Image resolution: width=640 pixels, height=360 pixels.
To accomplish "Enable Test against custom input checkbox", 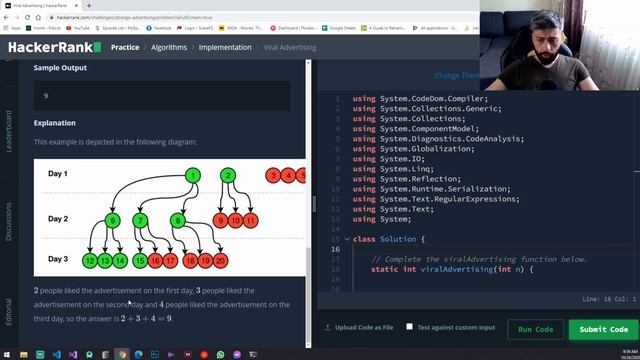I will (409, 327).
